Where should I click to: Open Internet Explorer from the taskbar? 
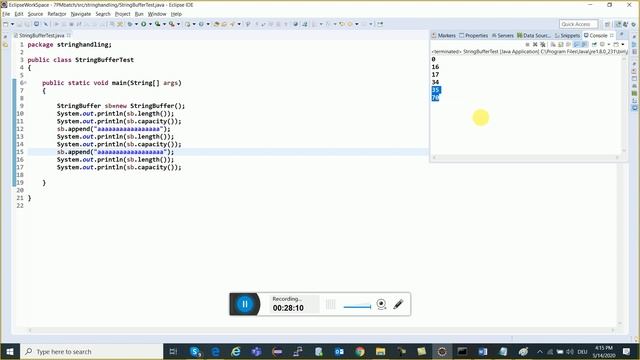(236, 351)
